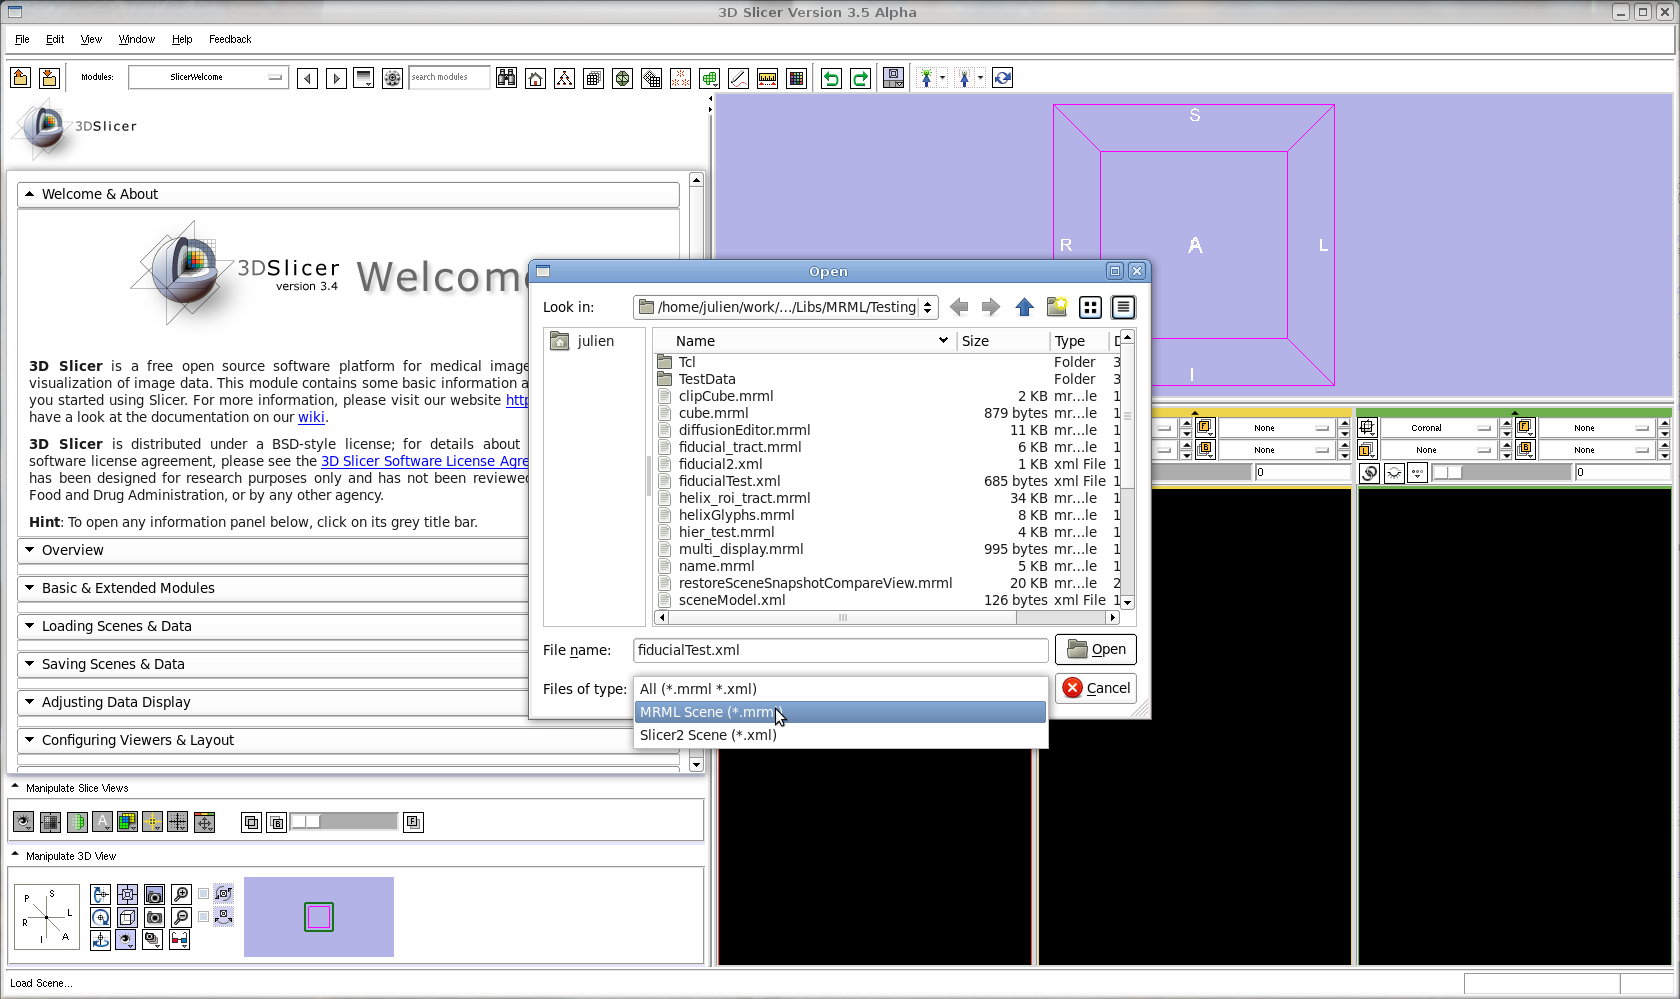Image resolution: width=1680 pixels, height=999 pixels.
Task: Toggle slice visibility eye icon
Action: pyautogui.click(x=23, y=822)
